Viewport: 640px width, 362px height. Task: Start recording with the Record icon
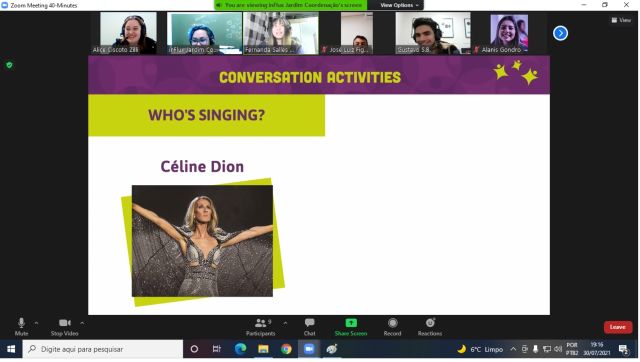point(393,323)
